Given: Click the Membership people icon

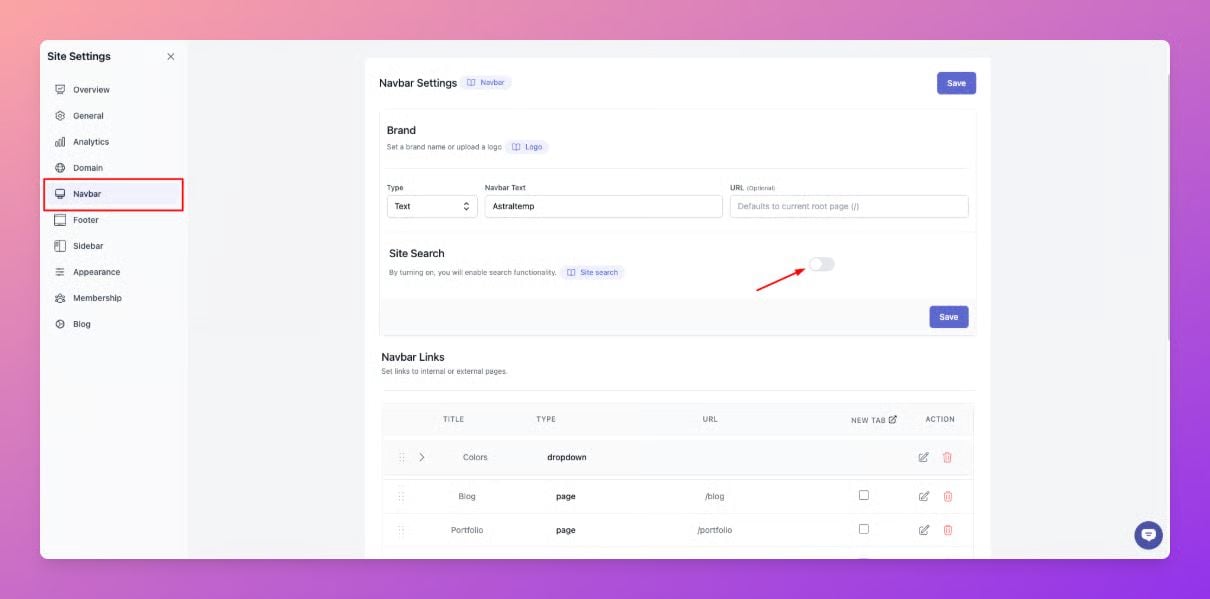Looking at the screenshot, I should click(x=60, y=298).
